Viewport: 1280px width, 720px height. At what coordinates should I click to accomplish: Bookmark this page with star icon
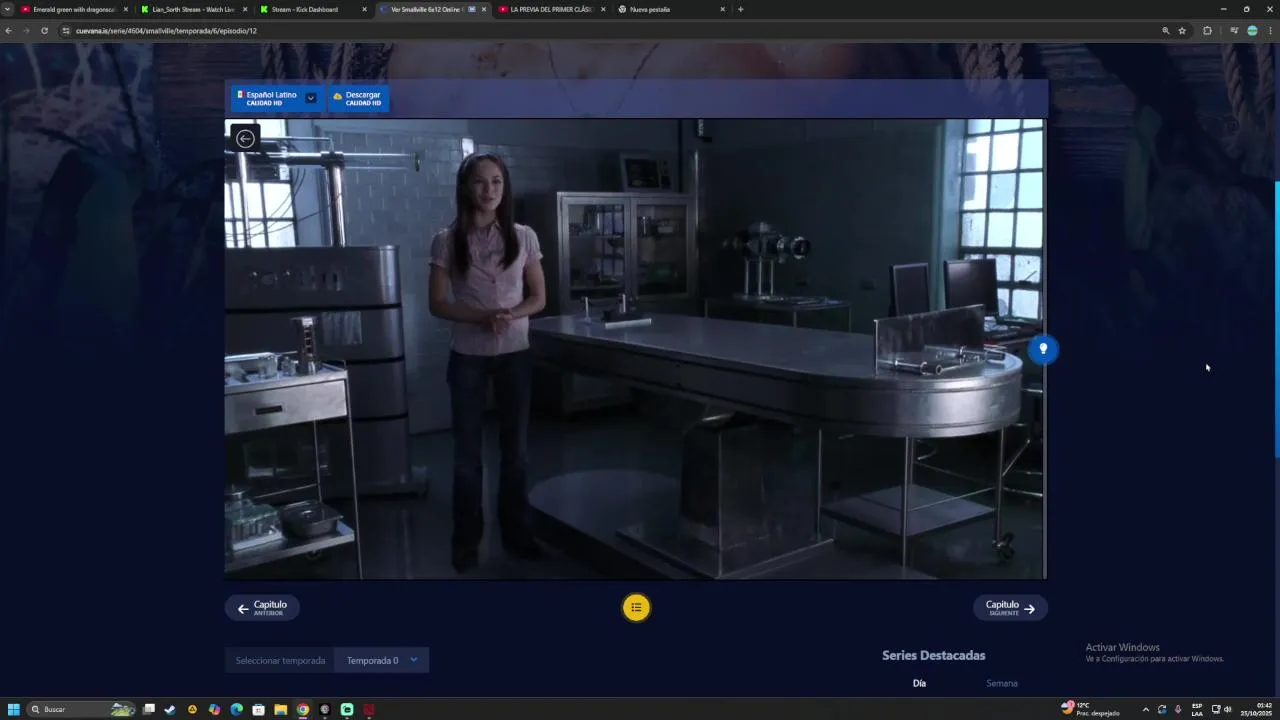1182,31
